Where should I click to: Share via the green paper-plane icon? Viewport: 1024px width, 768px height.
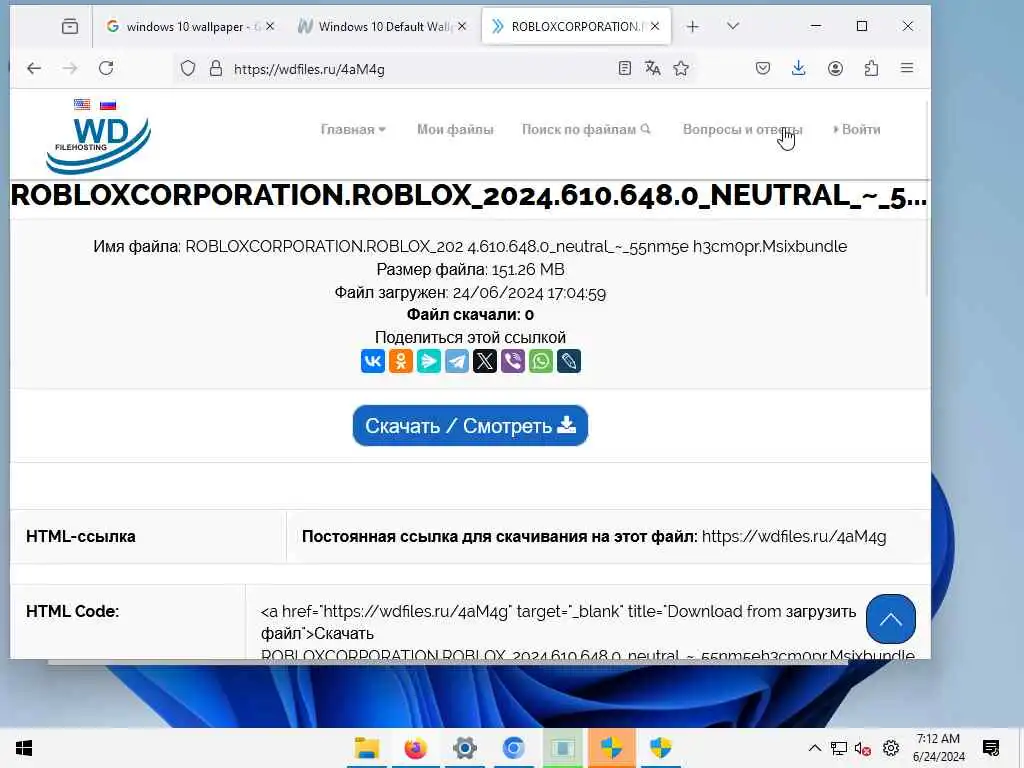click(x=429, y=361)
